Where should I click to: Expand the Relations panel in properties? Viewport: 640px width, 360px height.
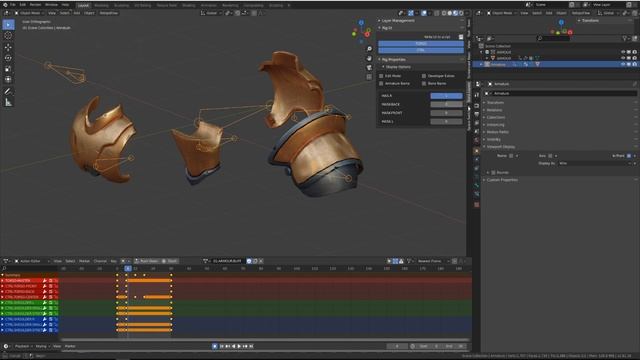(x=494, y=110)
